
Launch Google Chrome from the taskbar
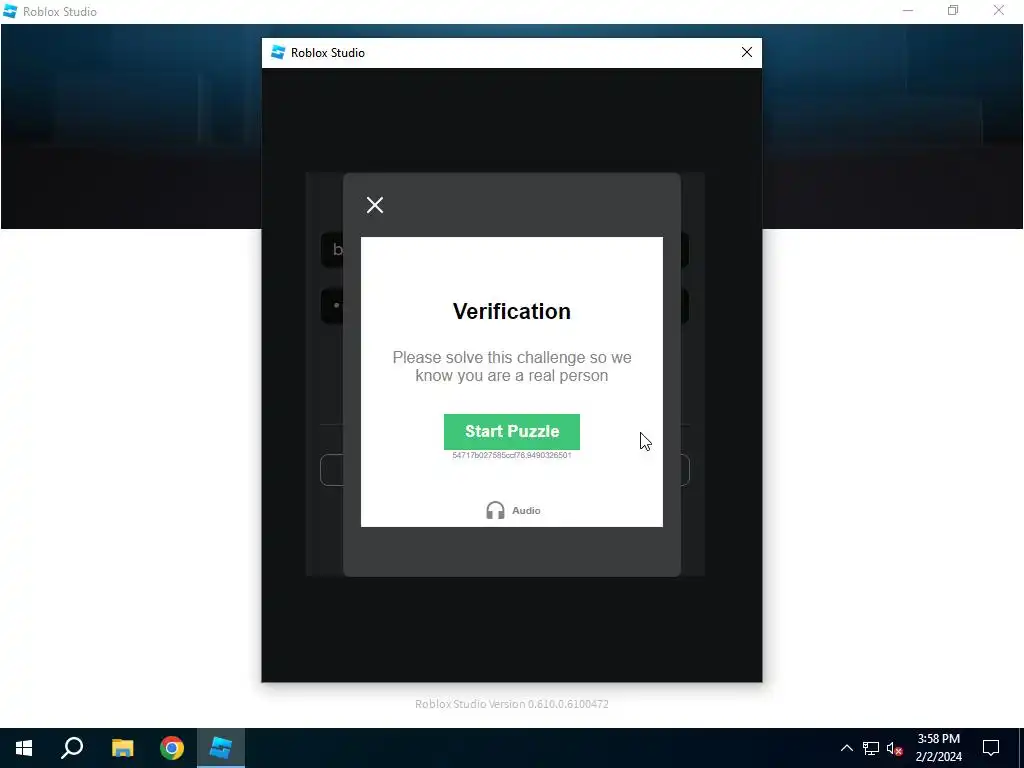click(172, 748)
